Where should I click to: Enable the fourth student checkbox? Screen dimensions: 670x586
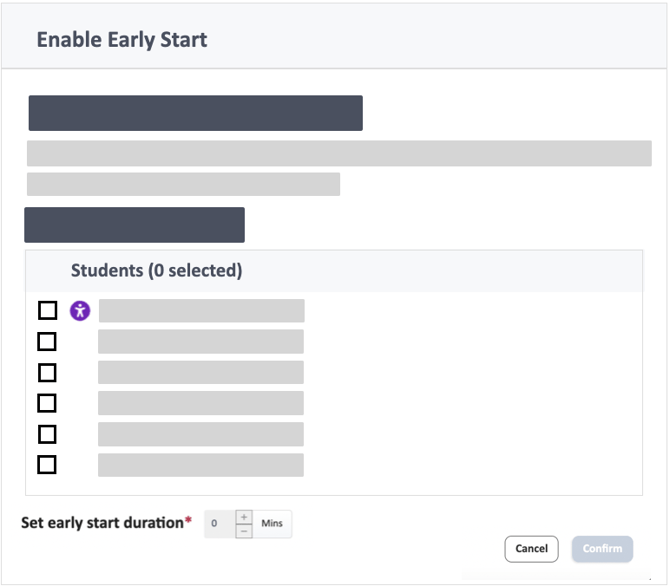click(47, 403)
